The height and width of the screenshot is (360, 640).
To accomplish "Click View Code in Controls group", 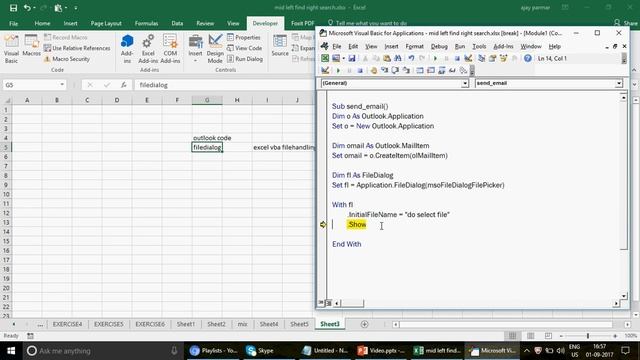I will (x=244, y=48).
